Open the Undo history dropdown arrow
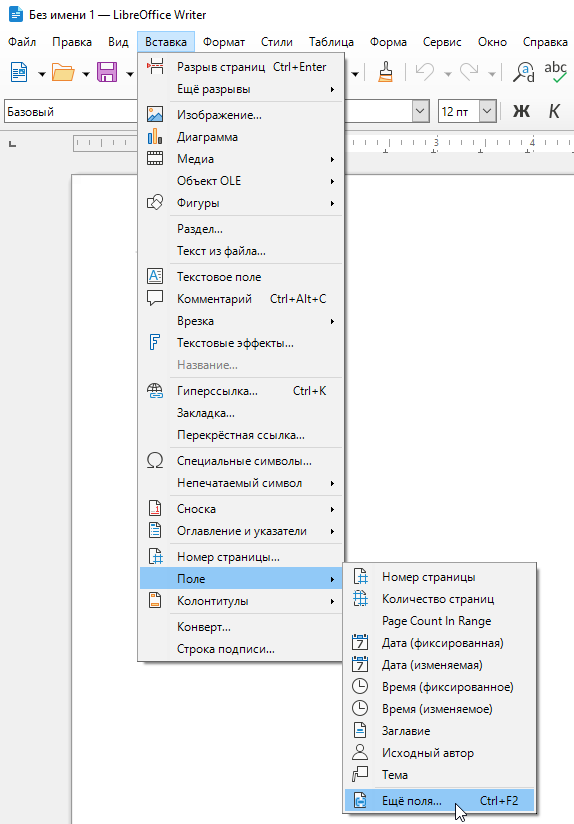 click(x=447, y=74)
